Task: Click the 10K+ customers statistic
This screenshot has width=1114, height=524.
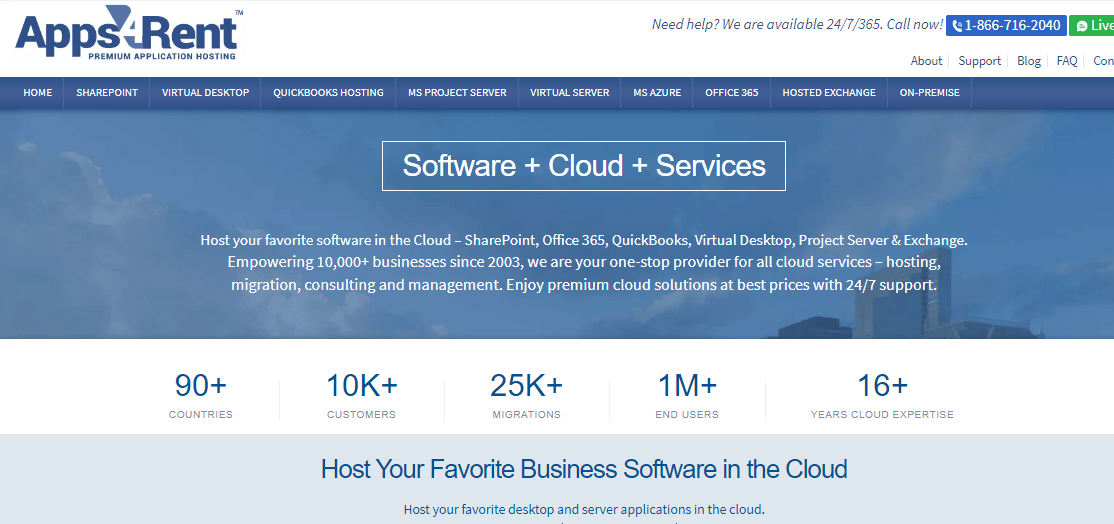Action: coord(362,396)
